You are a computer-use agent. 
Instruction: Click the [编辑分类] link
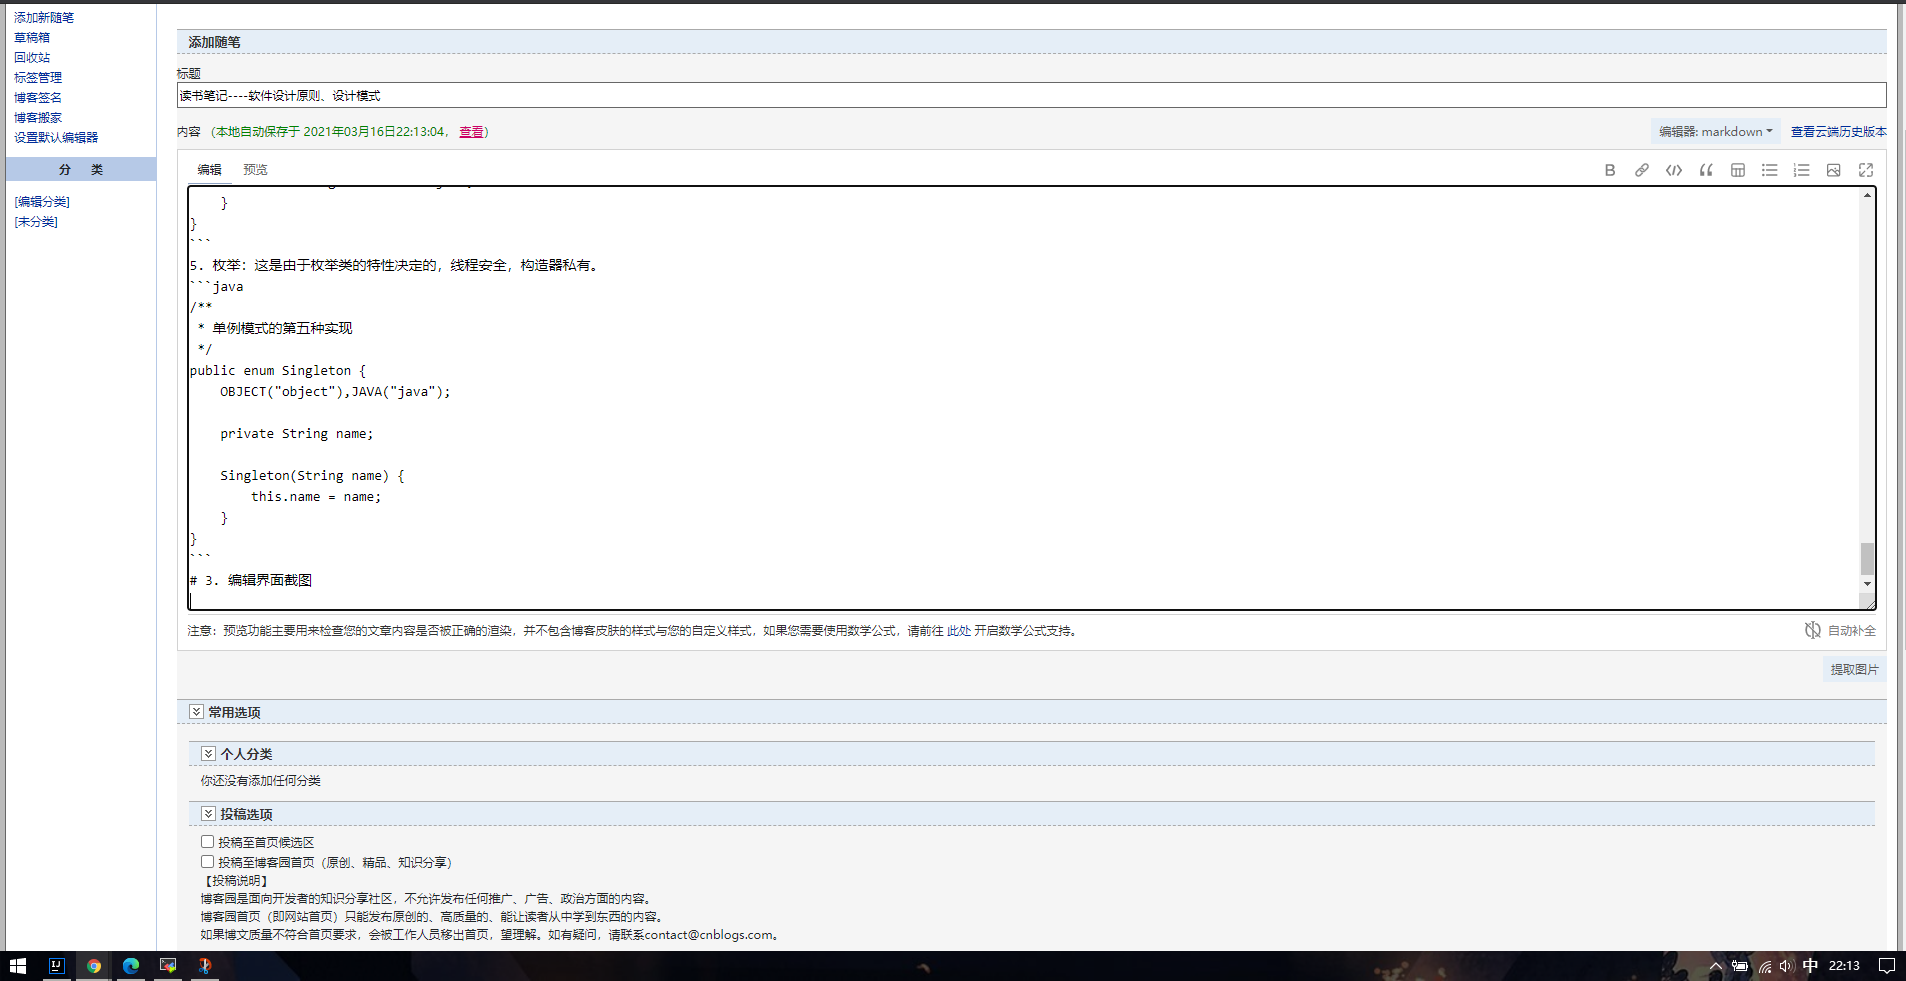tap(42, 202)
